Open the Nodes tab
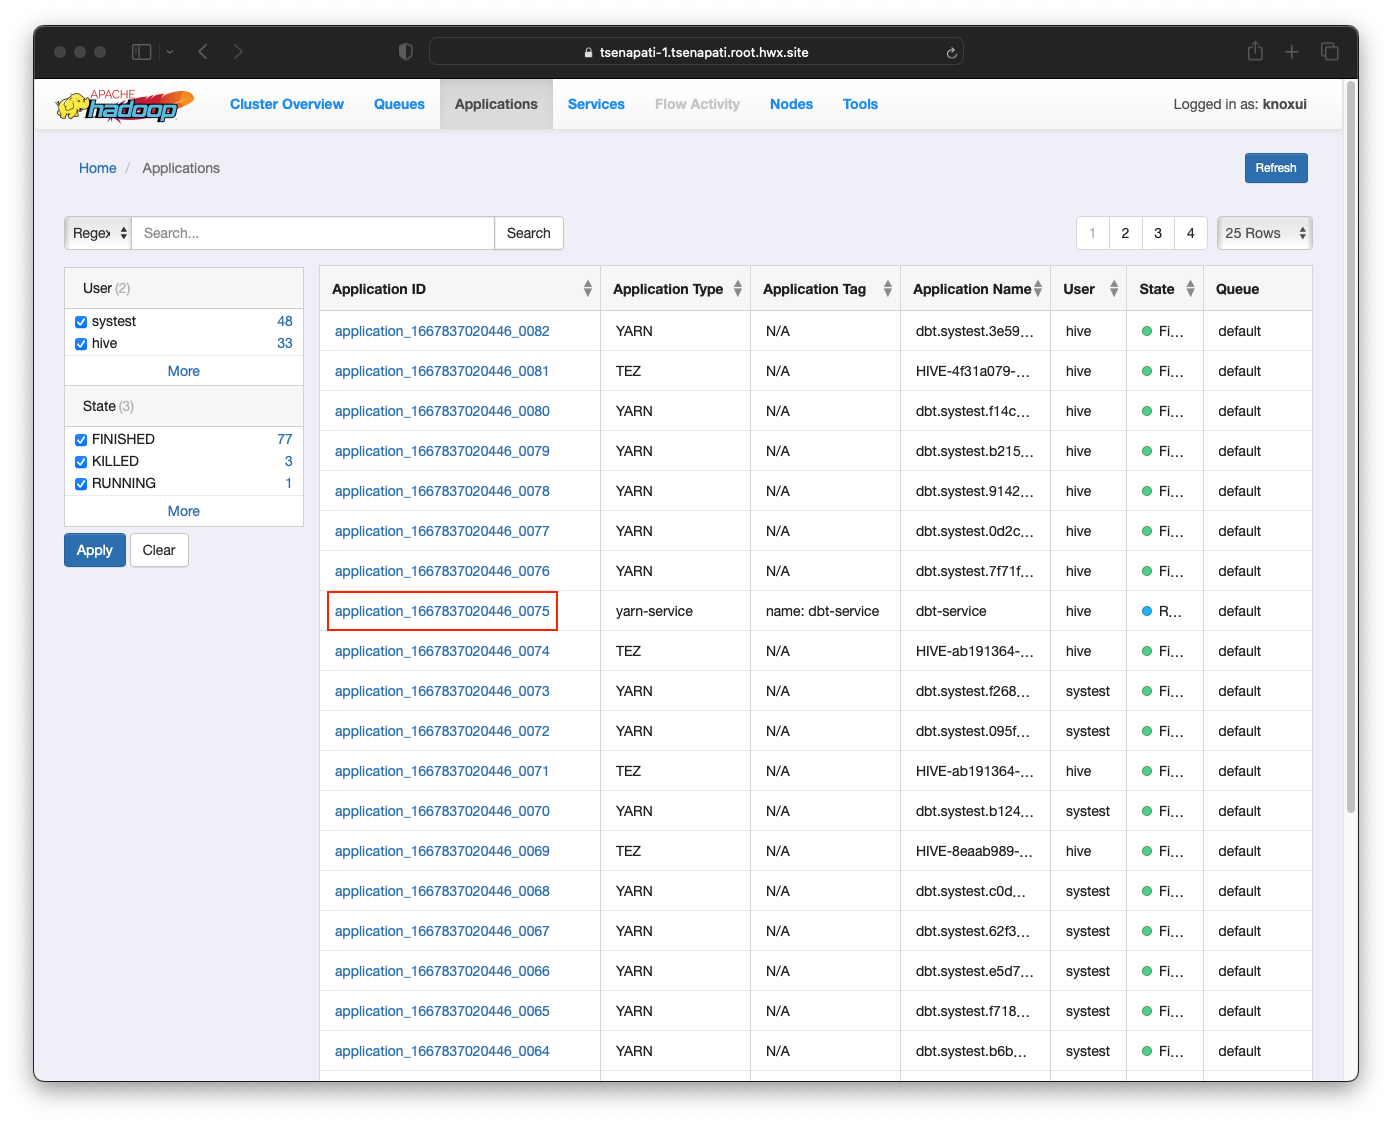Image resolution: width=1392 pixels, height=1123 pixels. (791, 104)
